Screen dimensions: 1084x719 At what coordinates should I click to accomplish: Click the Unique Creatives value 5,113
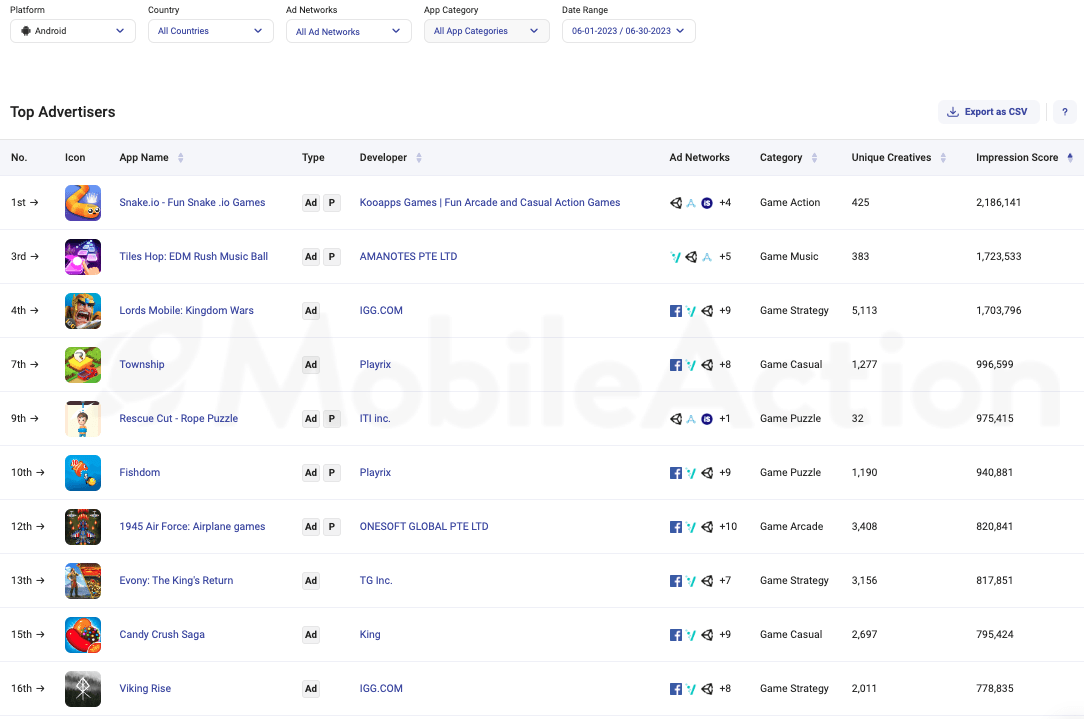[x=864, y=310]
